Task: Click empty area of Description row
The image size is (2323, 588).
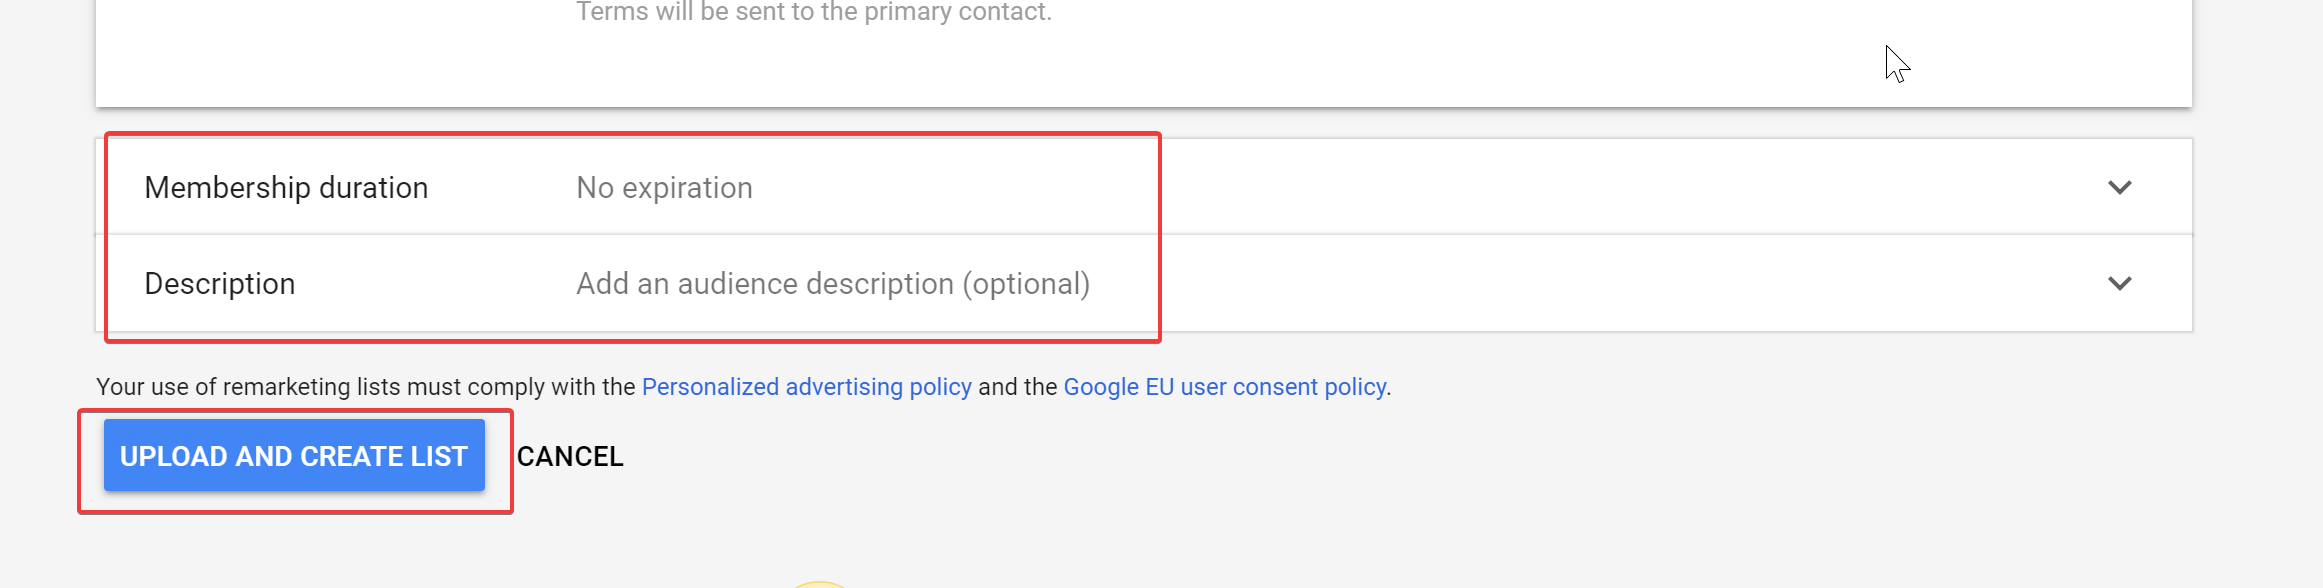Action: tap(1600, 283)
